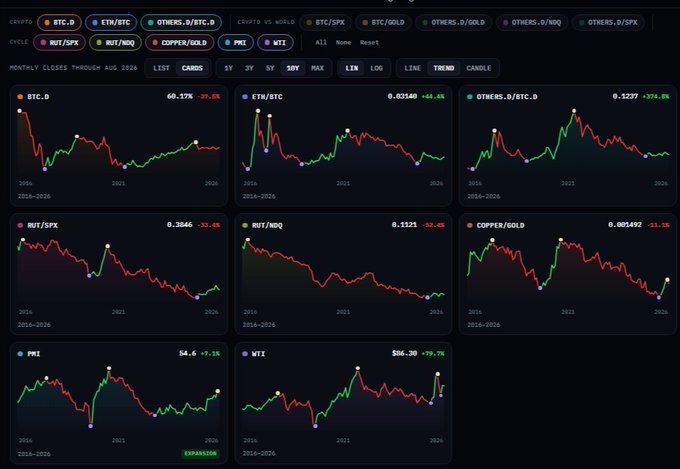Click the 0.03140 value on ETH/BTC card

(x=402, y=96)
